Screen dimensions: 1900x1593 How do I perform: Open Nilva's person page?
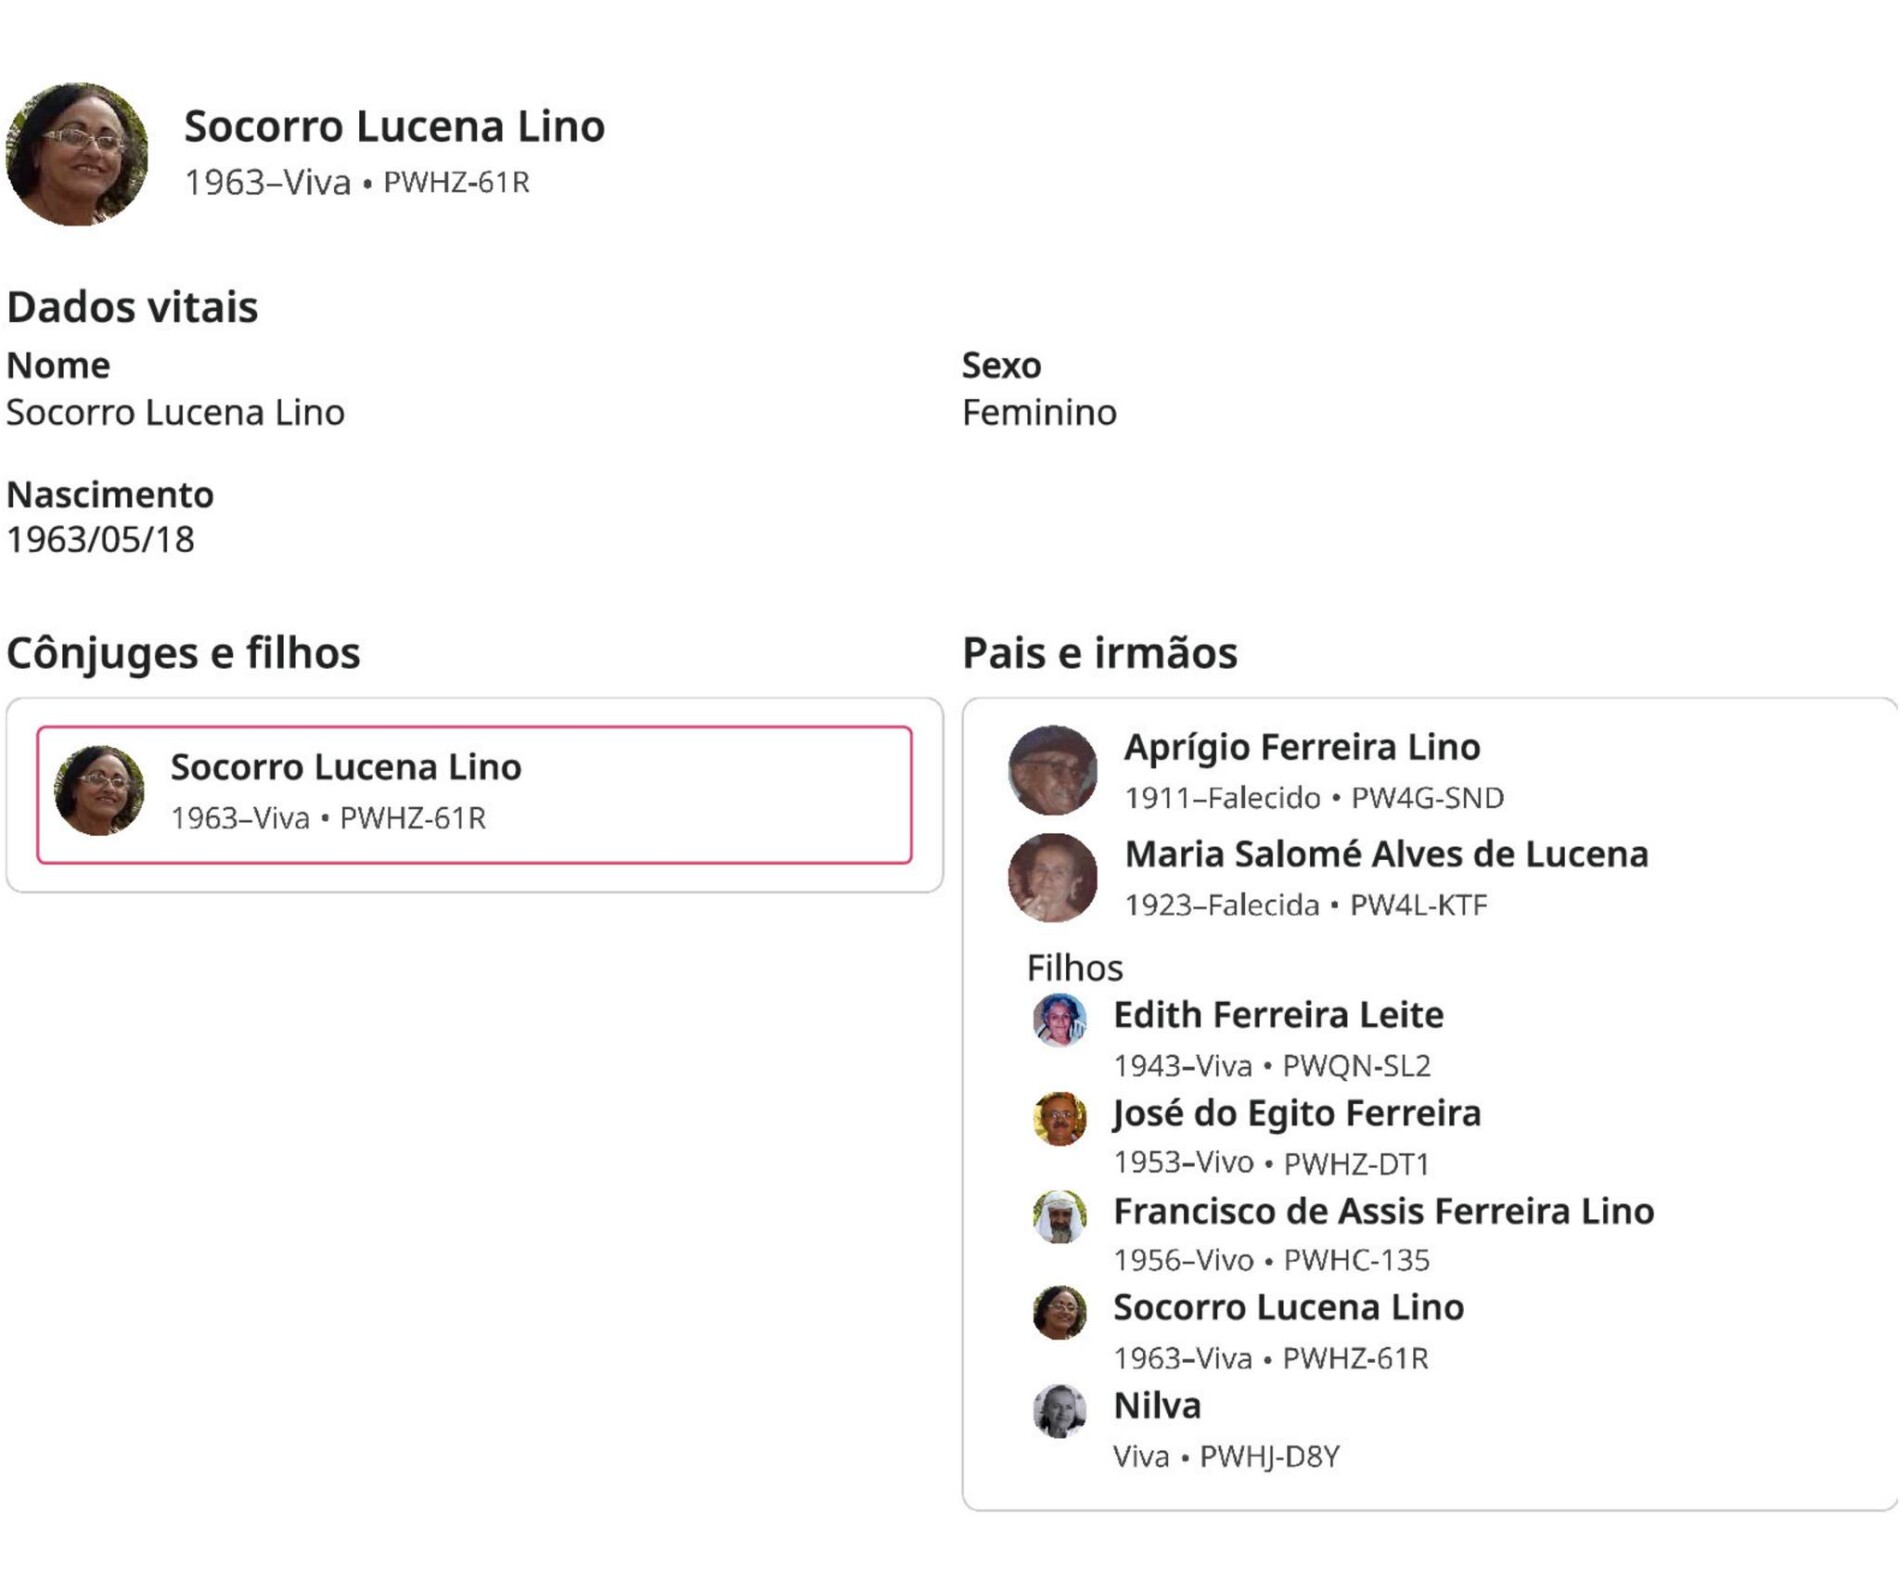[x=1156, y=1406]
